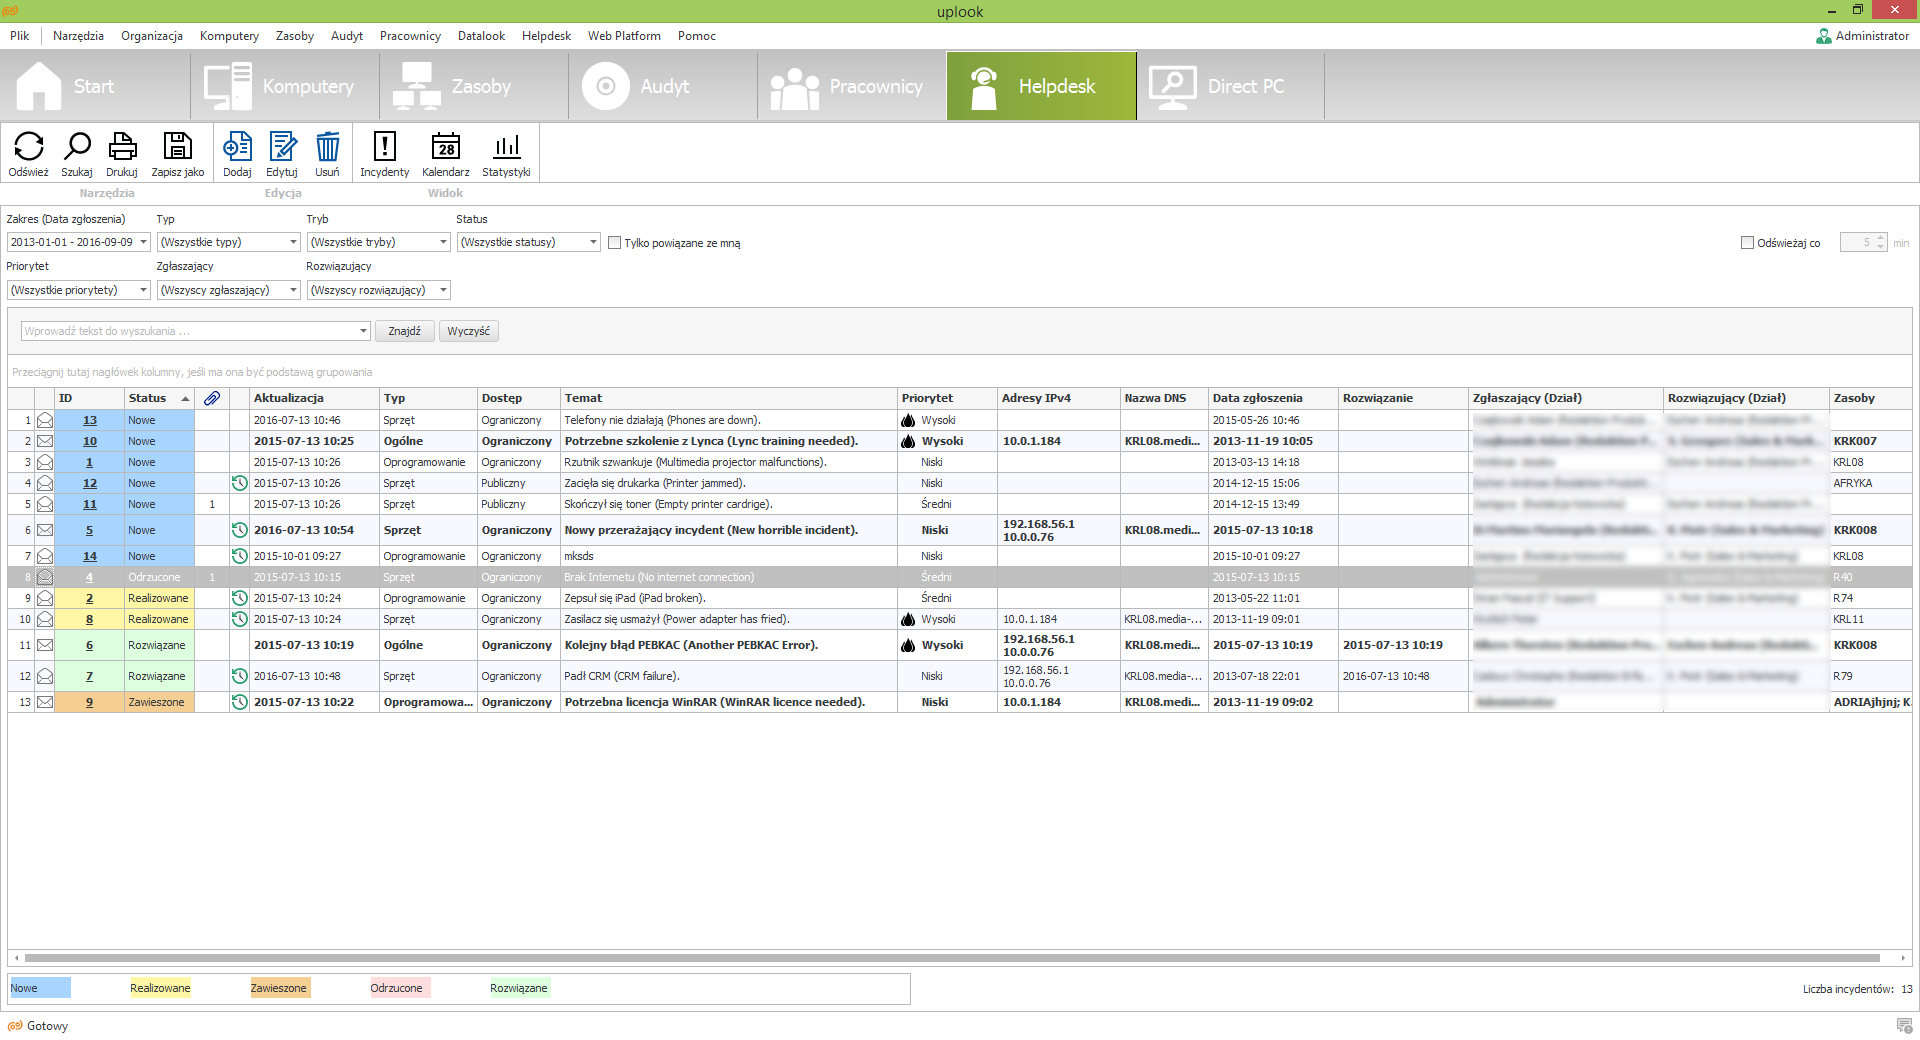Add a new incident with Dodaj

tap(237, 147)
